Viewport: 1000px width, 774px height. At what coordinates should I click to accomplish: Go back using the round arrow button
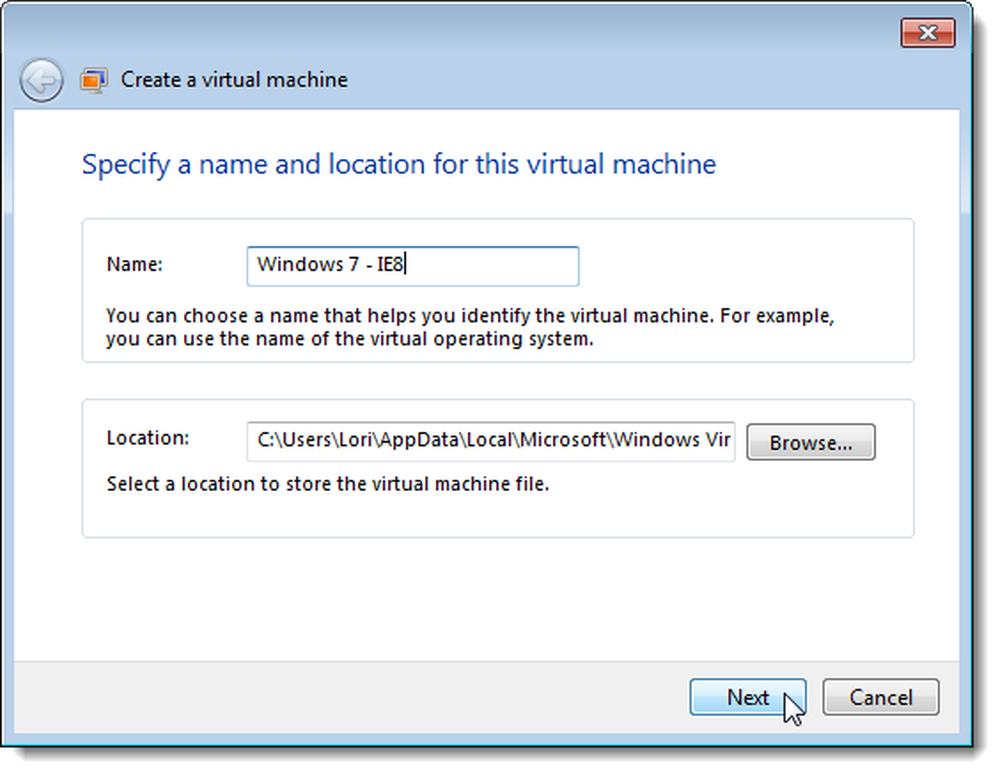click(41, 80)
